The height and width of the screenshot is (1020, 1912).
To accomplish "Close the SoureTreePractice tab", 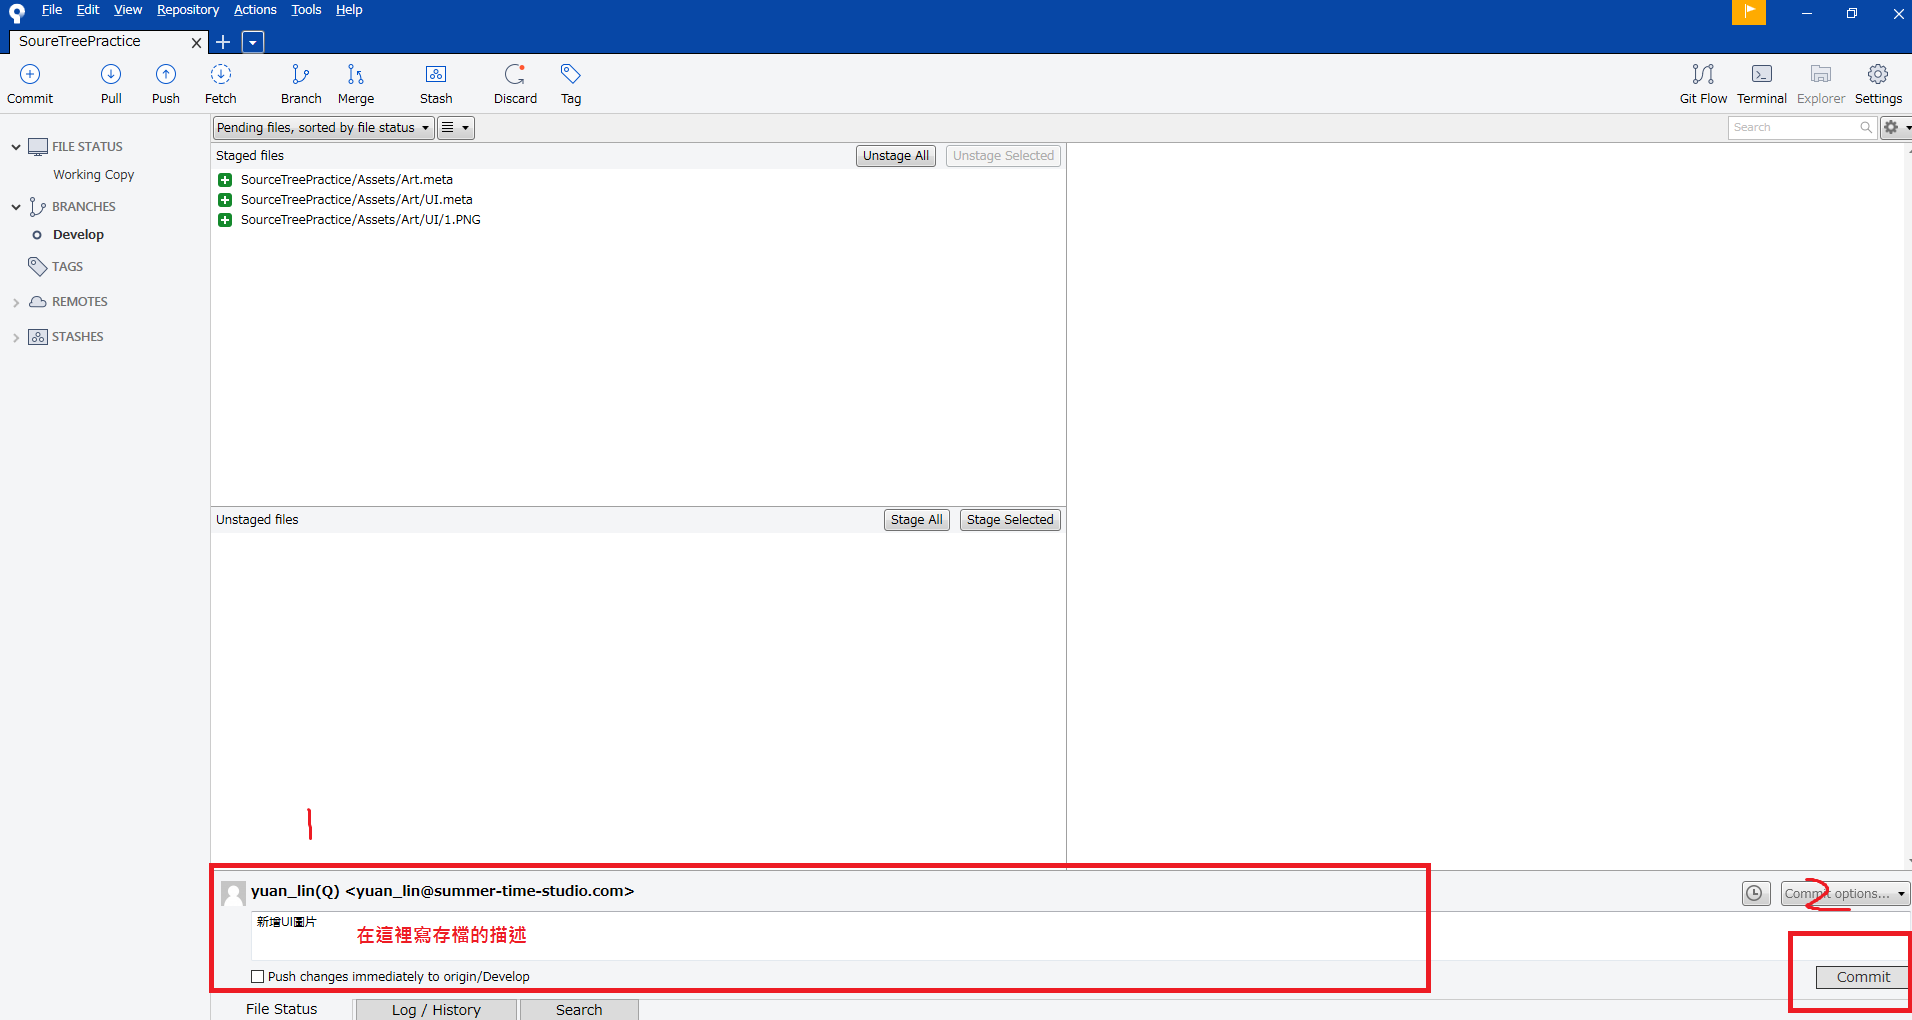I will click(197, 43).
